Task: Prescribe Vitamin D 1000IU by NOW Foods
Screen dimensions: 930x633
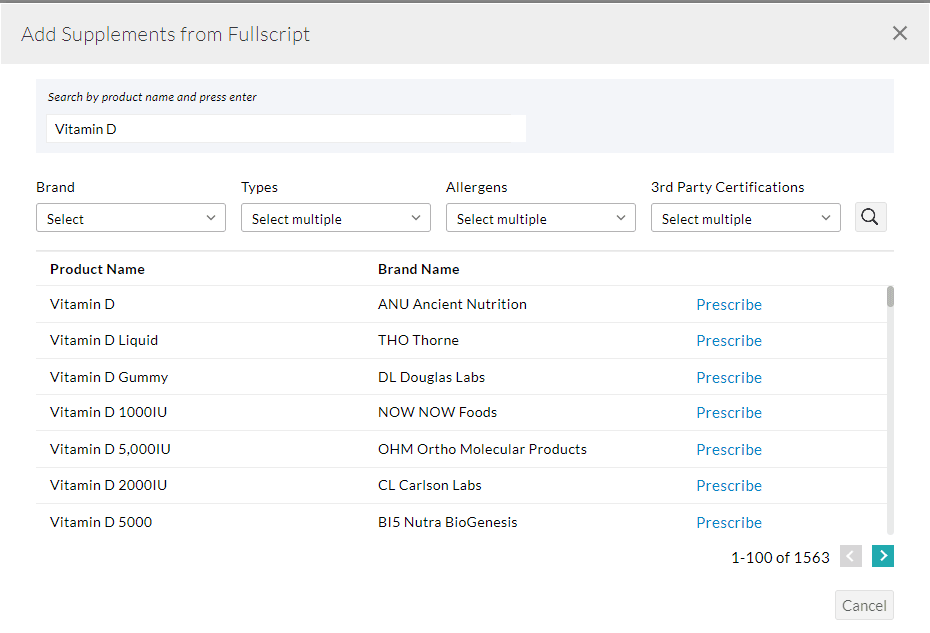Action: (729, 412)
